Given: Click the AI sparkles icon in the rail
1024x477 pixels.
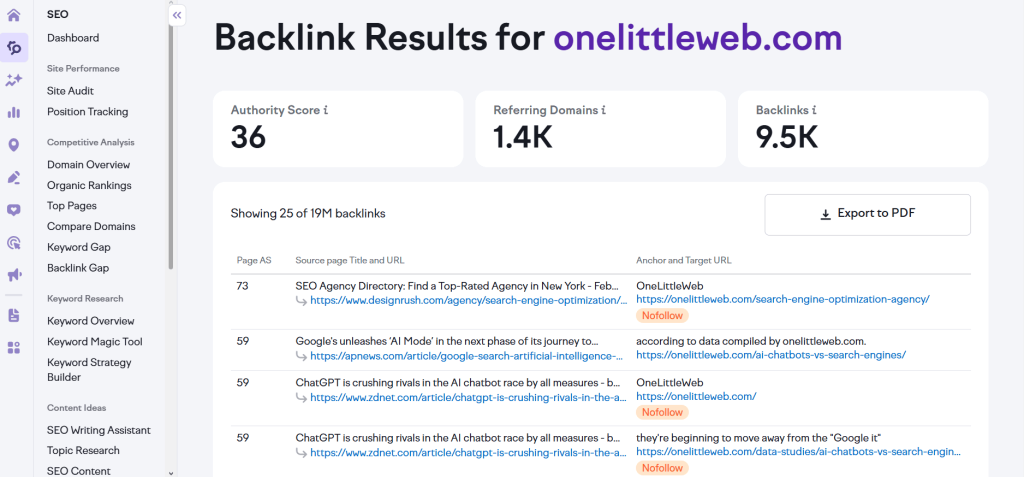Looking at the screenshot, I should tap(14, 80).
